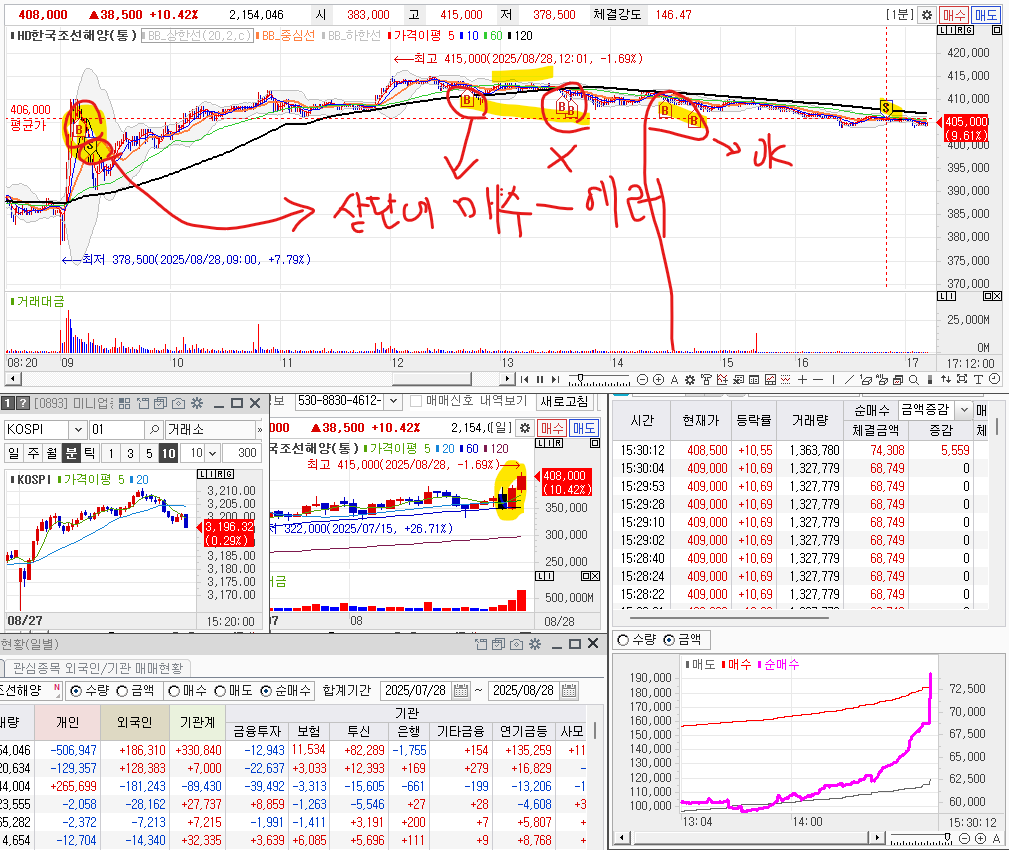The width and height of the screenshot is (1009, 850).
Task: Expand the 거래소 field chevron (») in the mini window
Action: [259, 429]
